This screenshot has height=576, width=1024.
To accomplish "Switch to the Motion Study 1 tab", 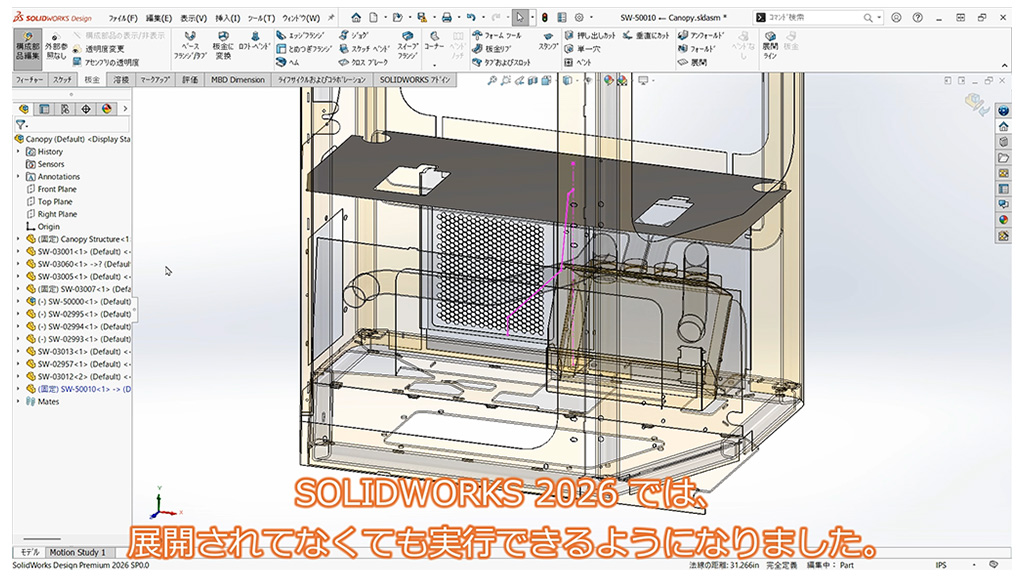I will 78,552.
